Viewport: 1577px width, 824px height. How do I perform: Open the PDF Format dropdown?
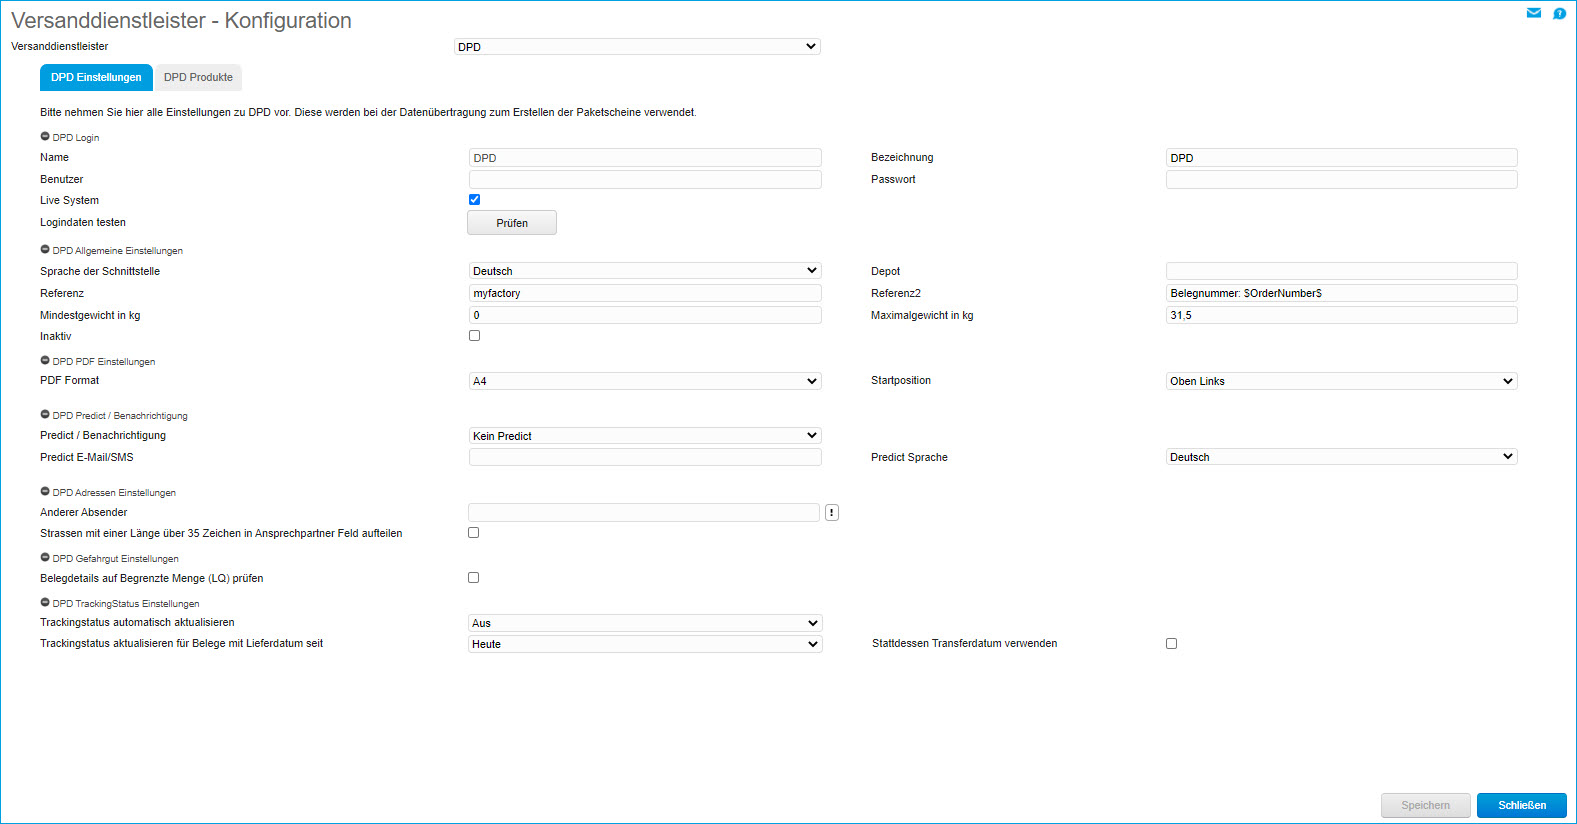(645, 381)
